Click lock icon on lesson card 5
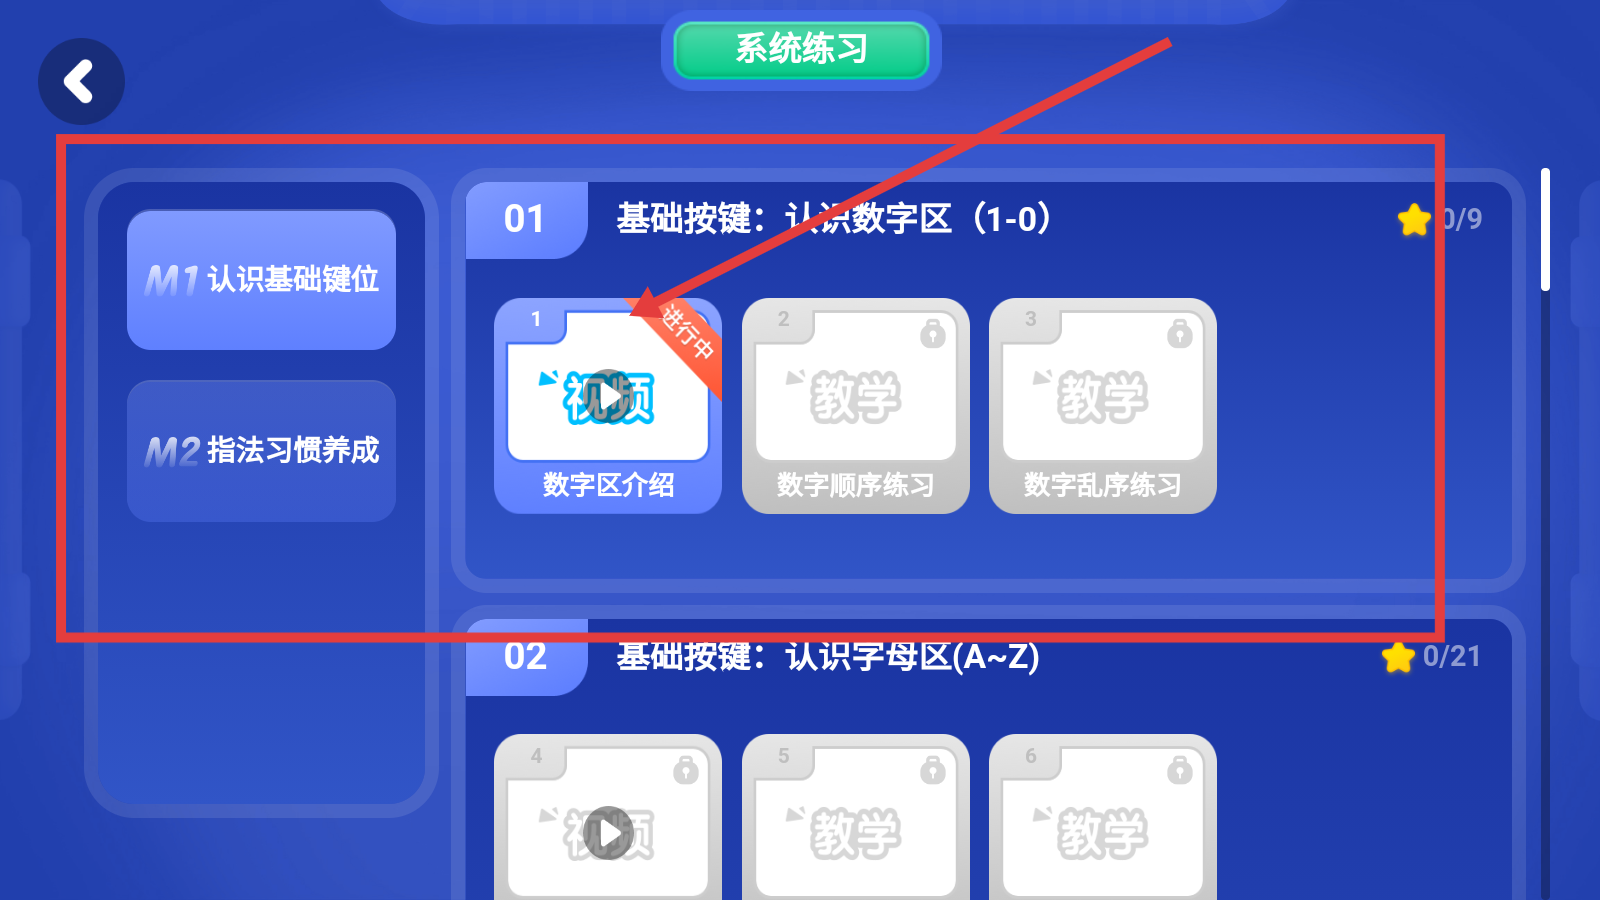 (933, 769)
